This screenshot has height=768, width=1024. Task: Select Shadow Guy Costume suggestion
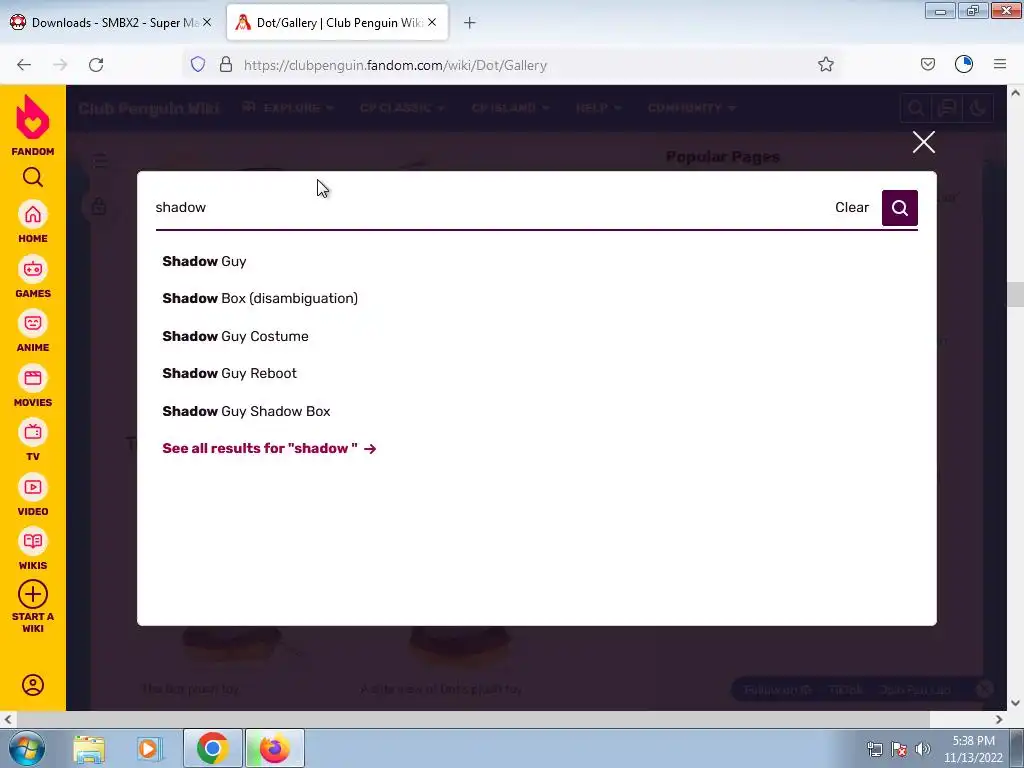tap(235, 336)
